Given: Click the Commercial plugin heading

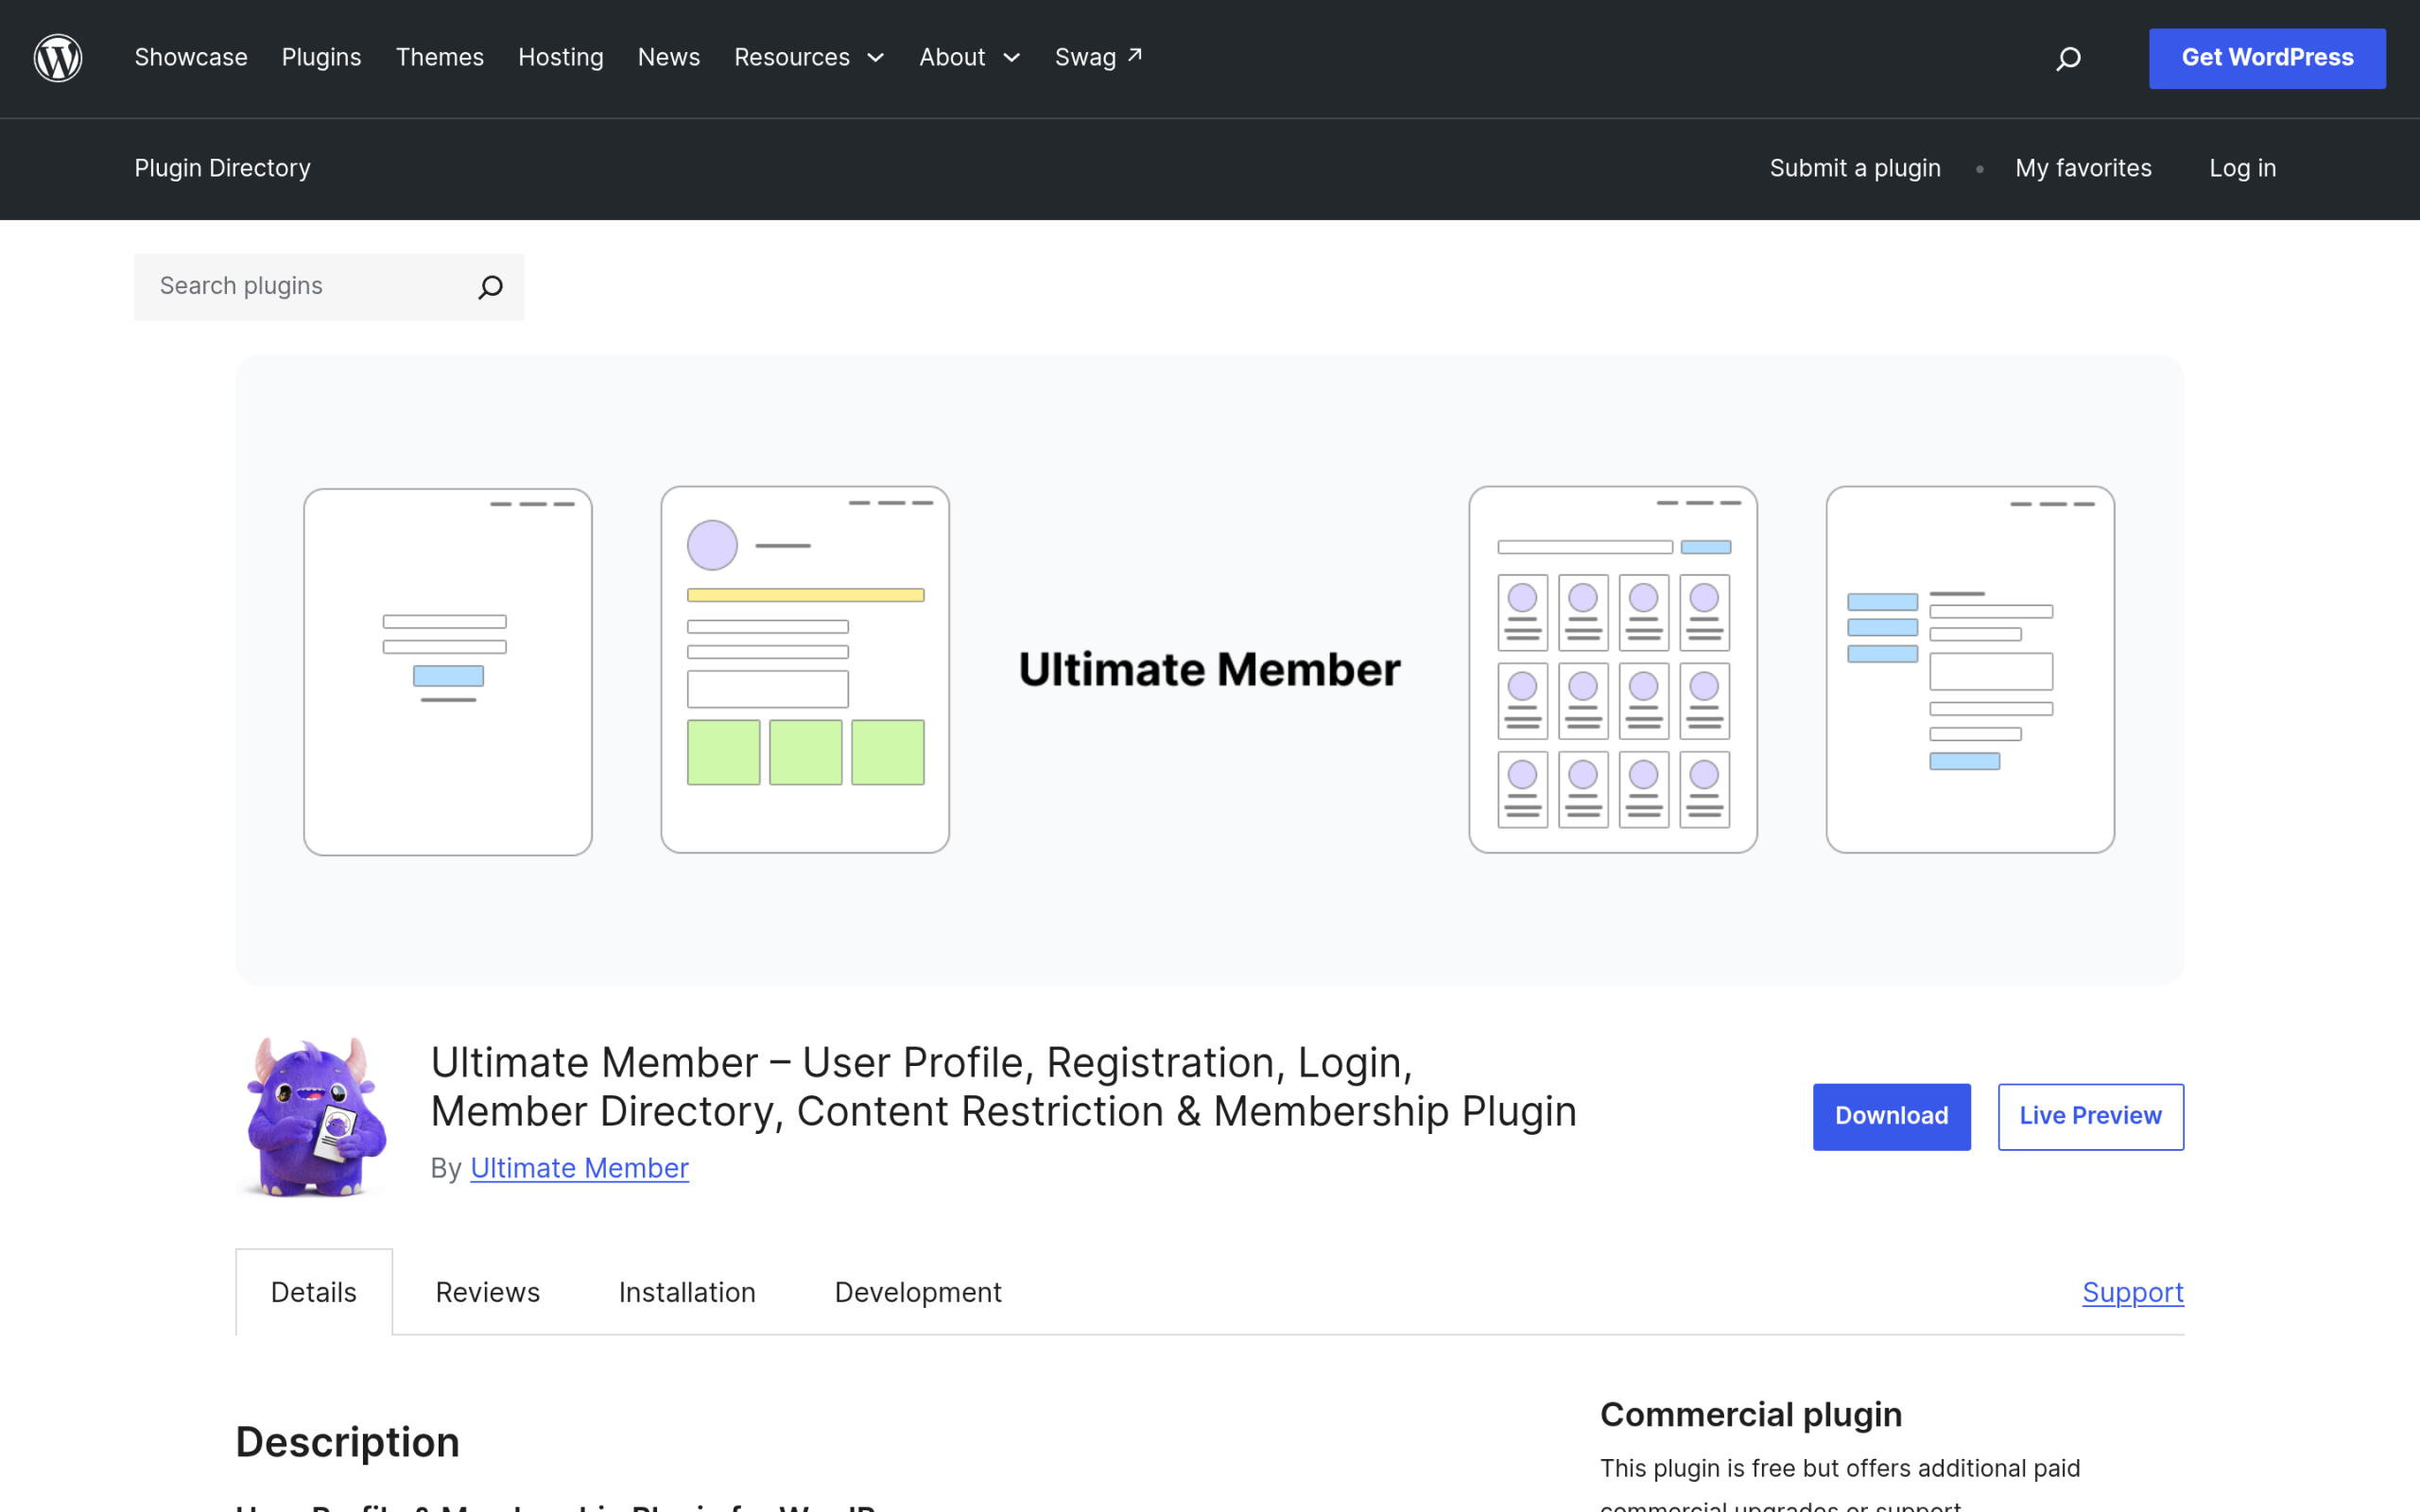Looking at the screenshot, I should [1750, 1414].
